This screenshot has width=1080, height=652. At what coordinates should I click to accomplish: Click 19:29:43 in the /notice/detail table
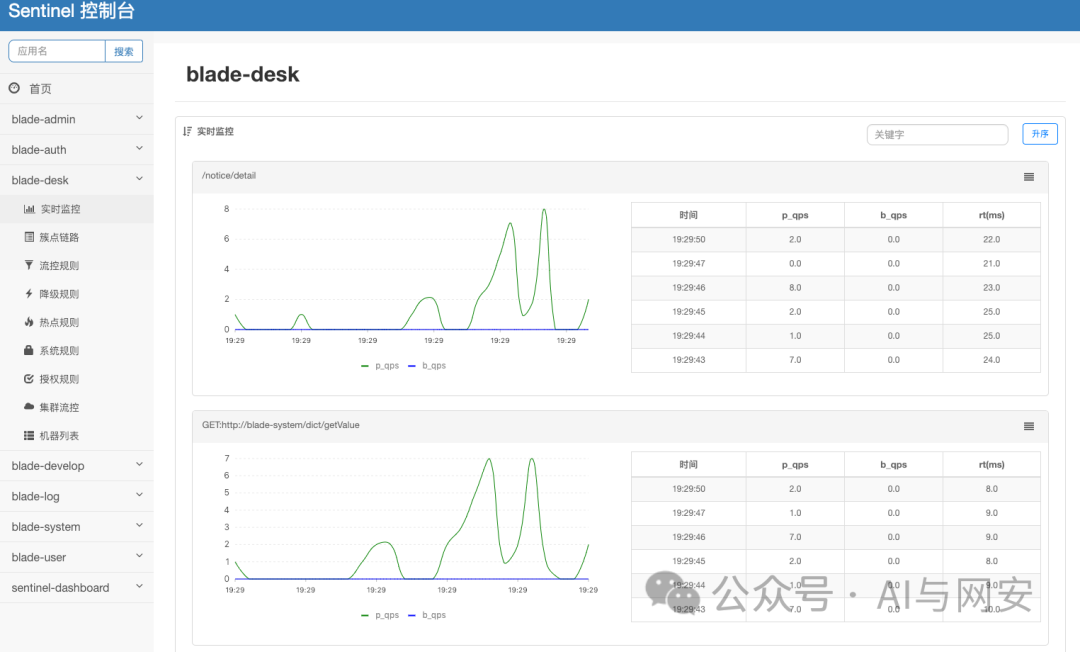[x=689, y=360]
